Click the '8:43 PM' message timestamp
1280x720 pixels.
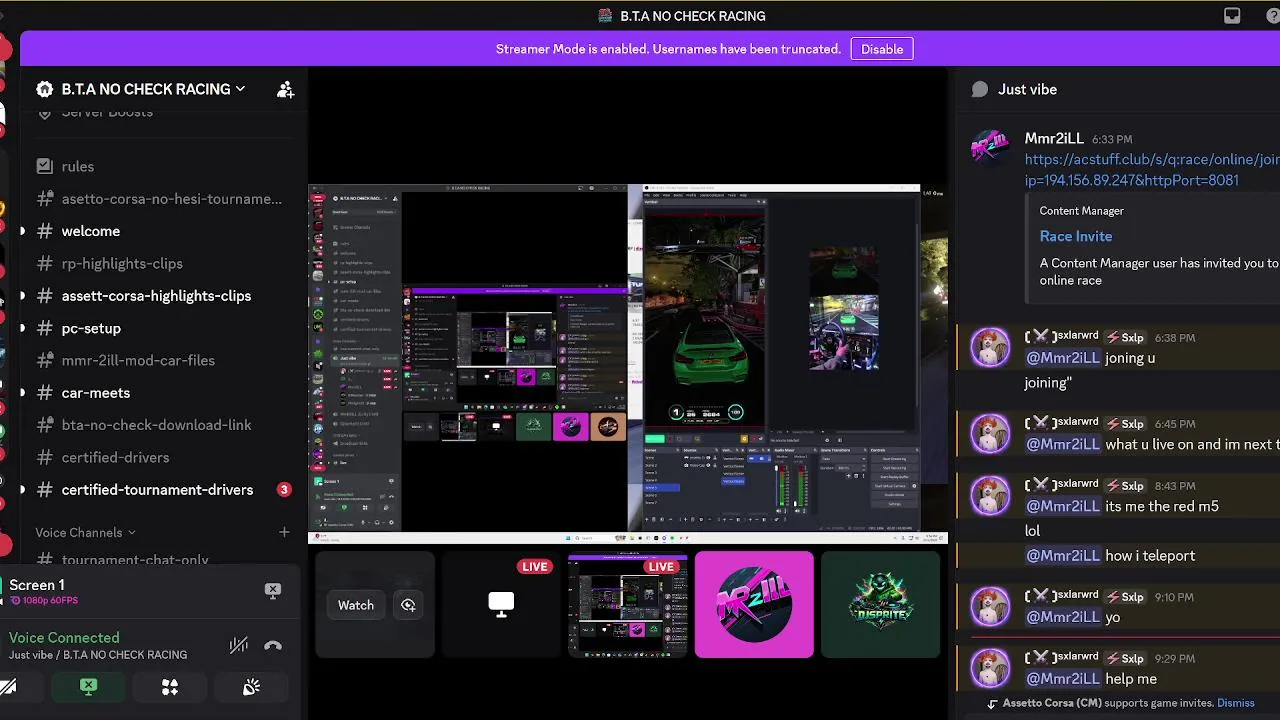click(1174, 486)
